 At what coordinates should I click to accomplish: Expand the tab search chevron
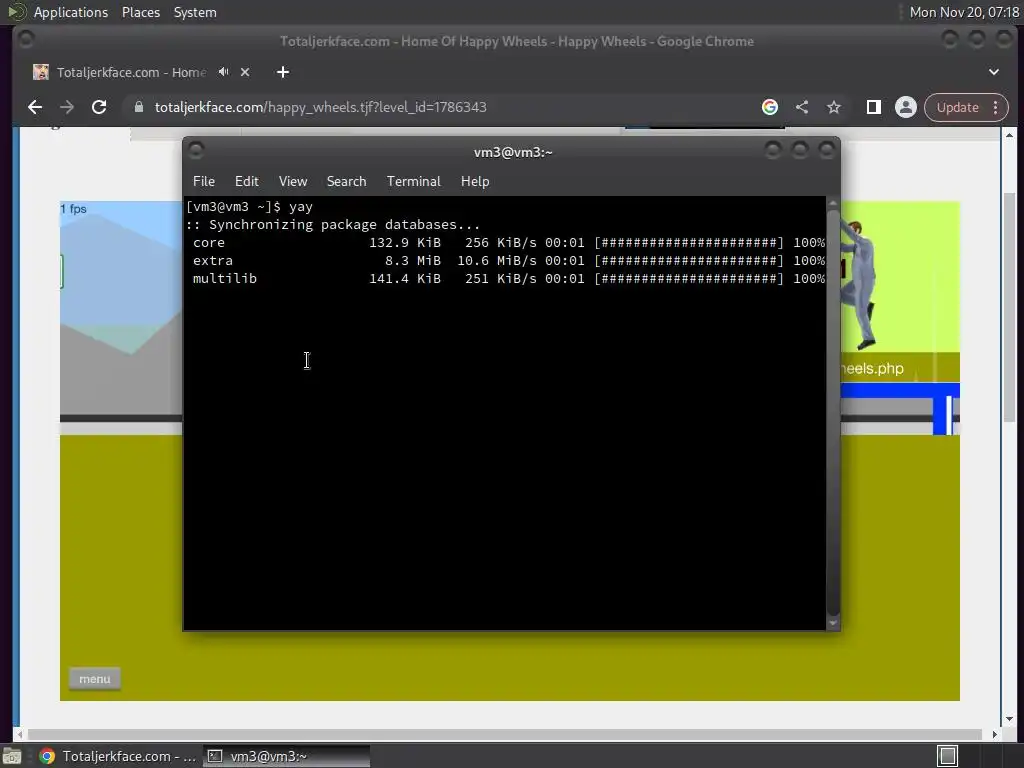pyautogui.click(x=994, y=72)
